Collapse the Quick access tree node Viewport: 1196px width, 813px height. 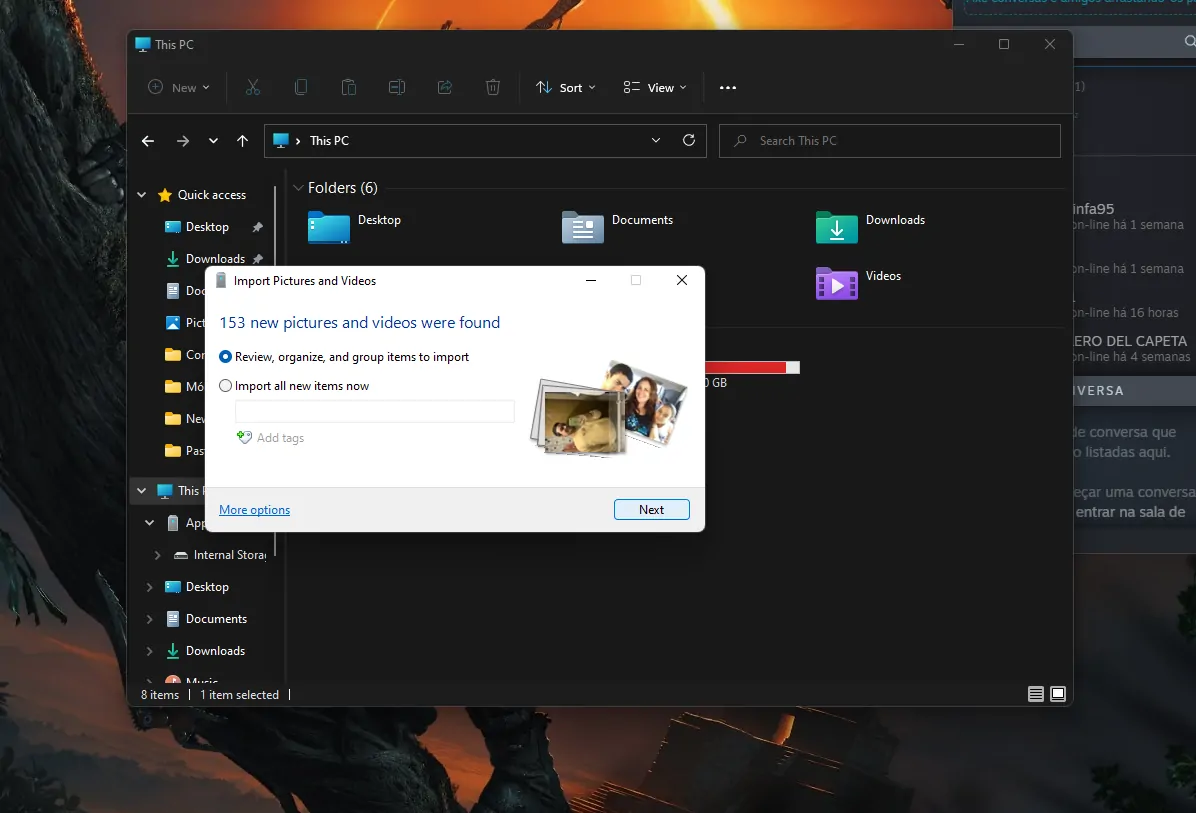click(141, 195)
